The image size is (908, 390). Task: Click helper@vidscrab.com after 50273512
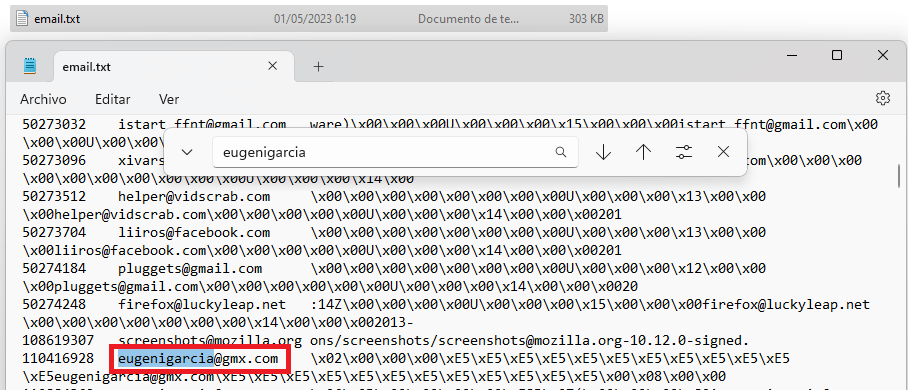click(x=194, y=197)
